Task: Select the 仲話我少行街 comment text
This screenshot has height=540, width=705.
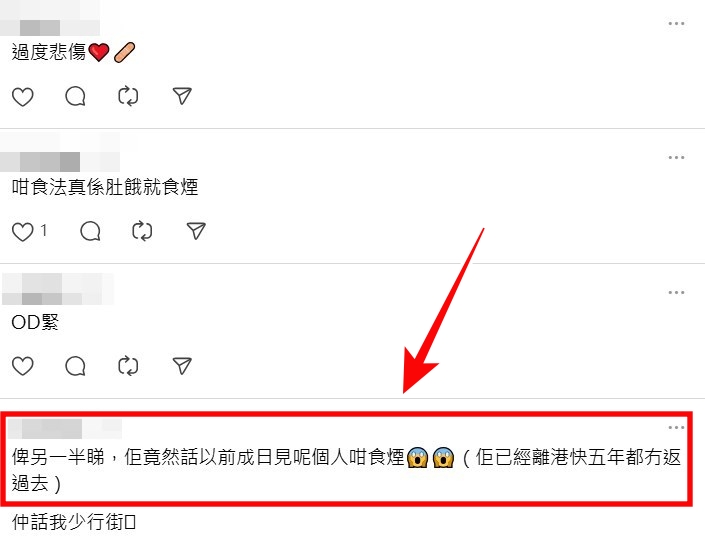Action: (x=74, y=522)
